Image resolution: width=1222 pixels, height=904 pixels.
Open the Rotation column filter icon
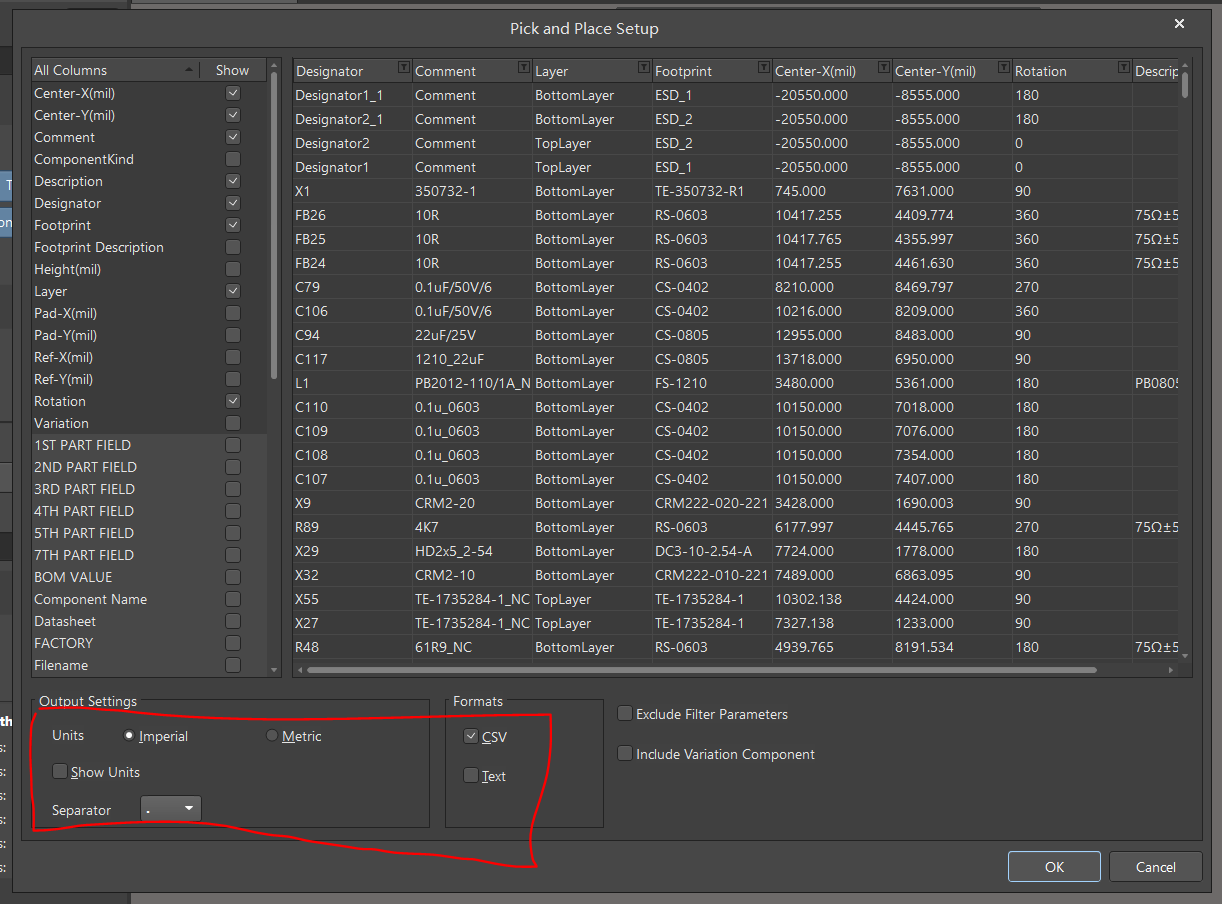[1123, 68]
